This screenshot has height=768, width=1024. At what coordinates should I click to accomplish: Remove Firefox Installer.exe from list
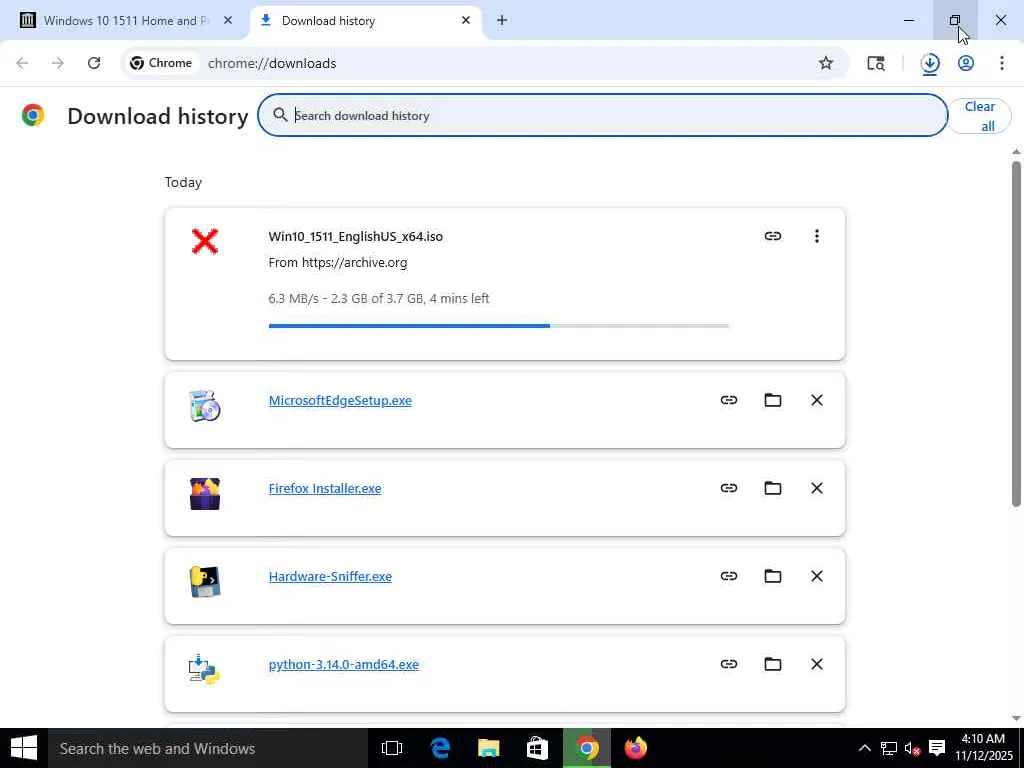click(816, 488)
